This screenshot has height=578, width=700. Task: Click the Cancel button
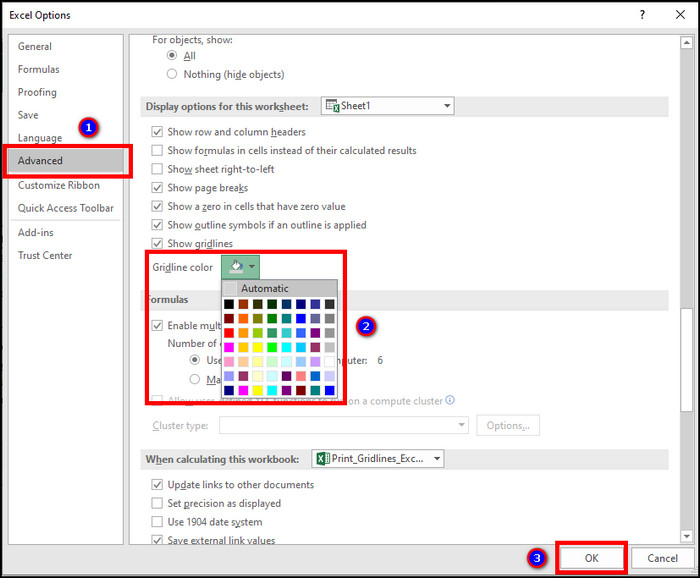tap(662, 558)
